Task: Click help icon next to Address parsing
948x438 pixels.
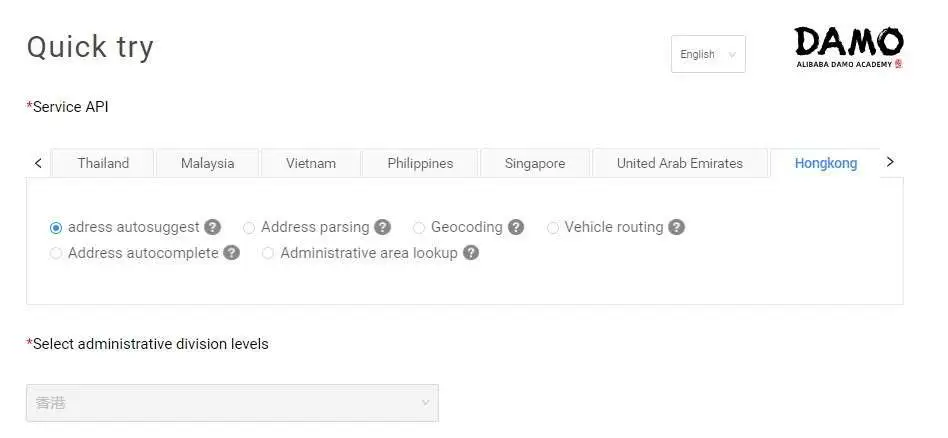Action: [x=382, y=227]
